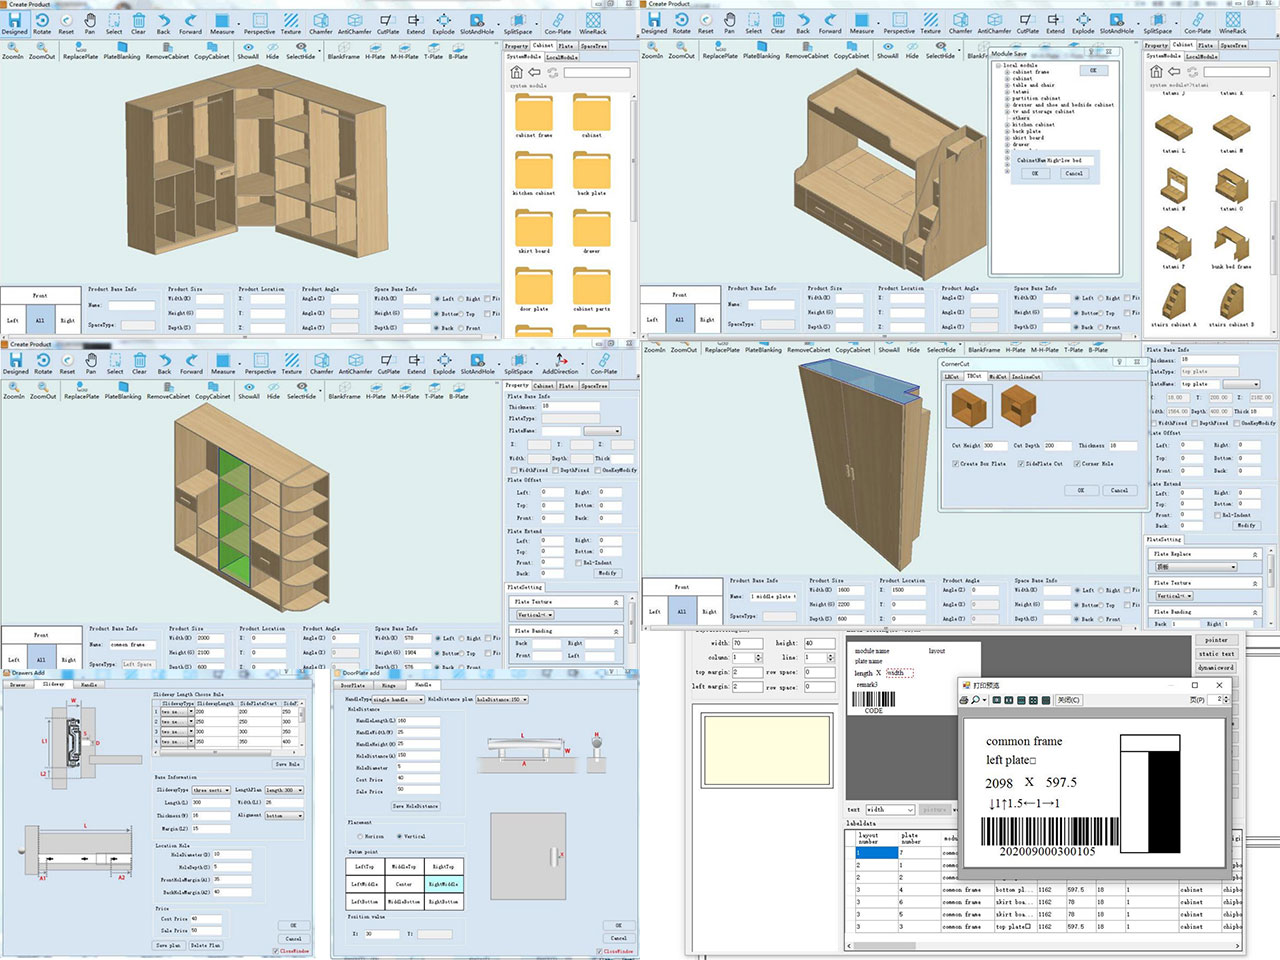1280x960 pixels.
Task: Click back arrow in corner-wardrobe module browser
Action: pos(534,72)
